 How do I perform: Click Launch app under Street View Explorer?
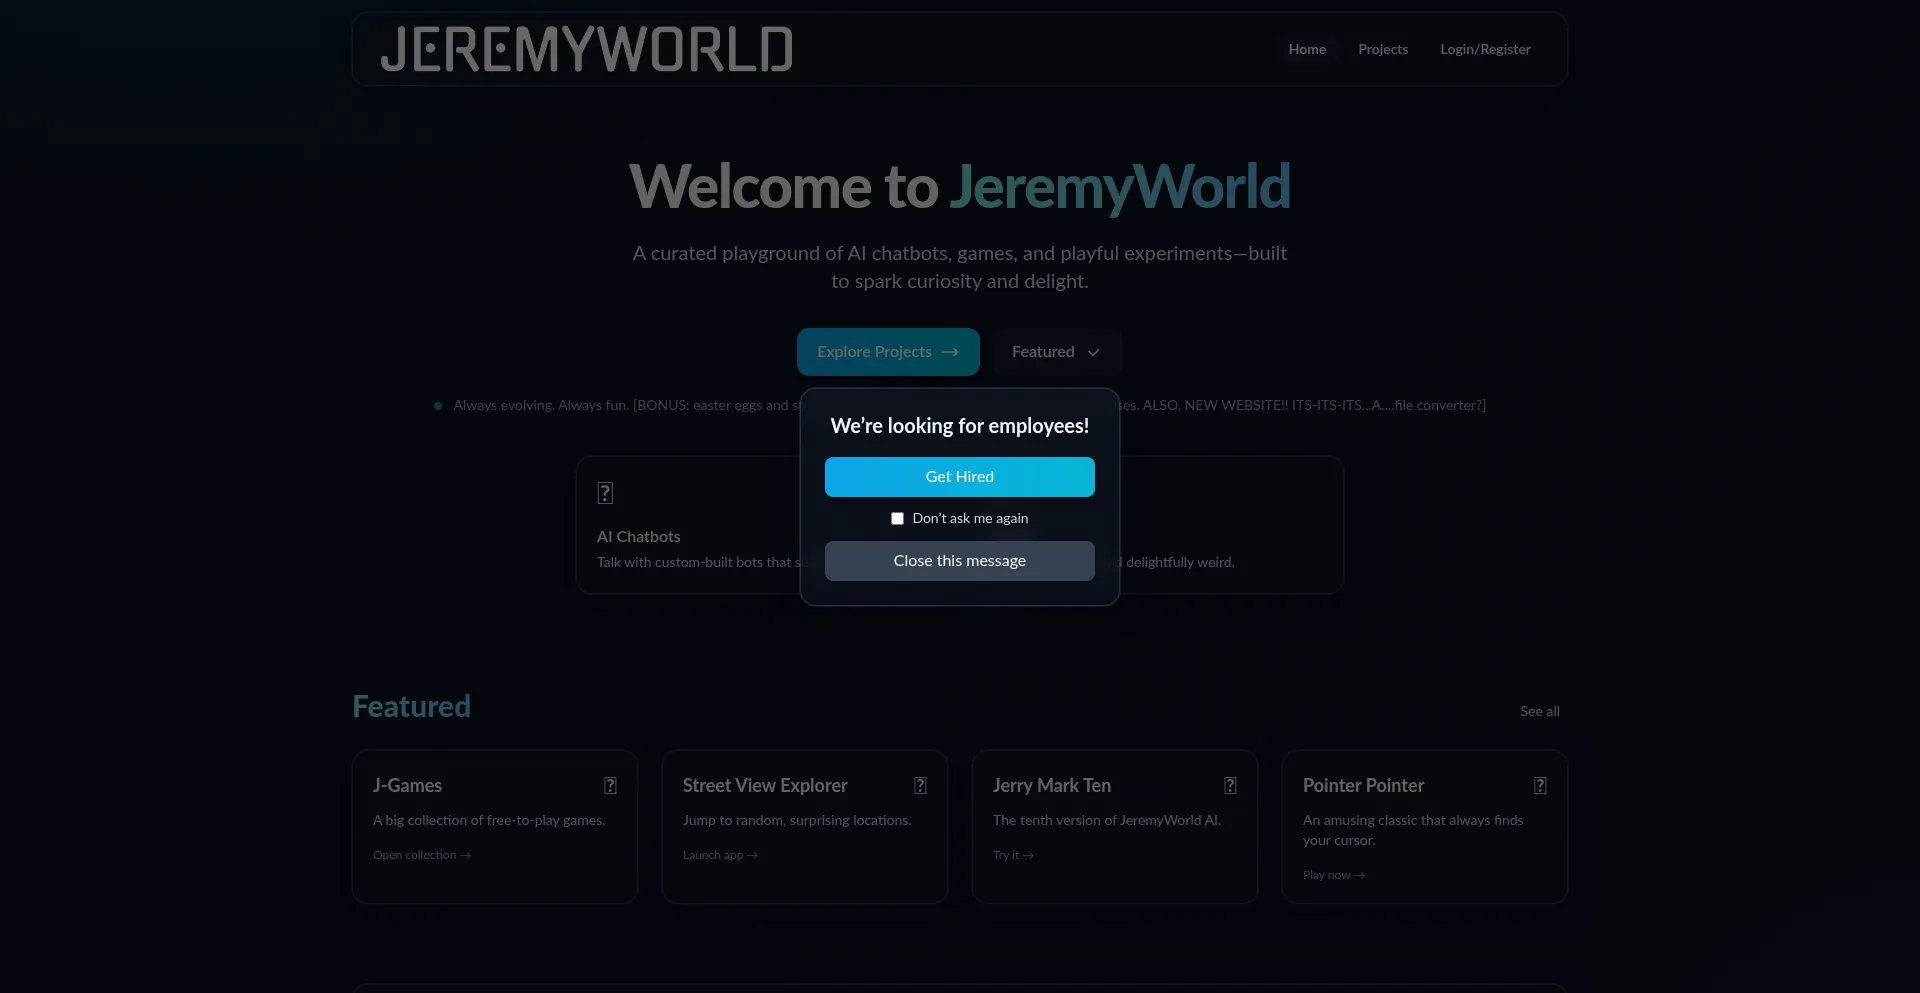click(720, 855)
